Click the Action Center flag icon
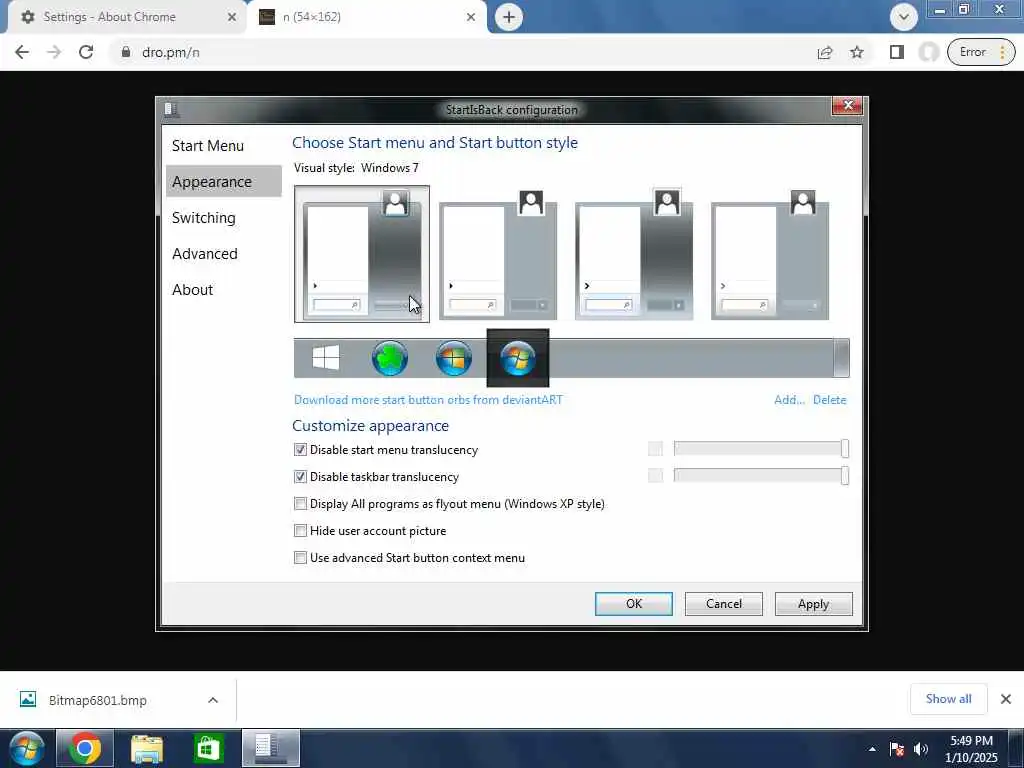The height and width of the screenshot is (768, 1024). (897, 749)
